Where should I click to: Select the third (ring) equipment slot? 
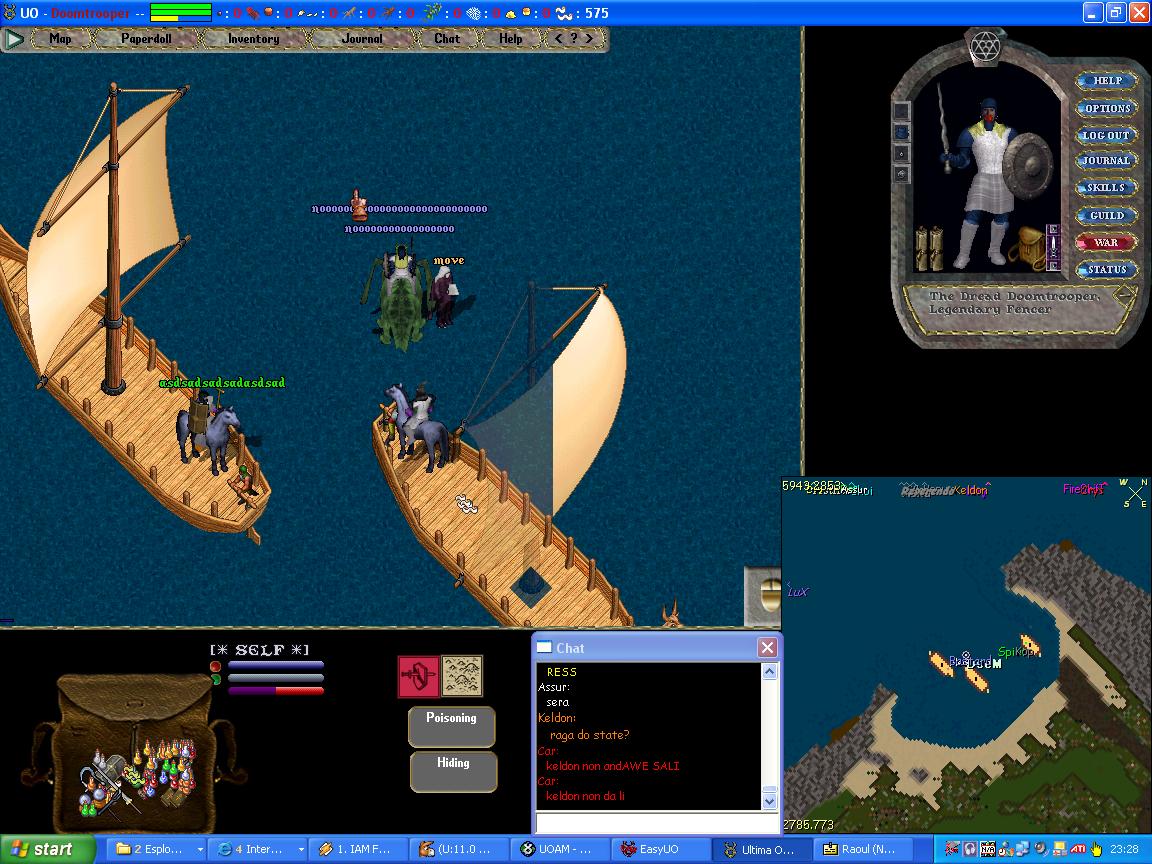[901, 154]
